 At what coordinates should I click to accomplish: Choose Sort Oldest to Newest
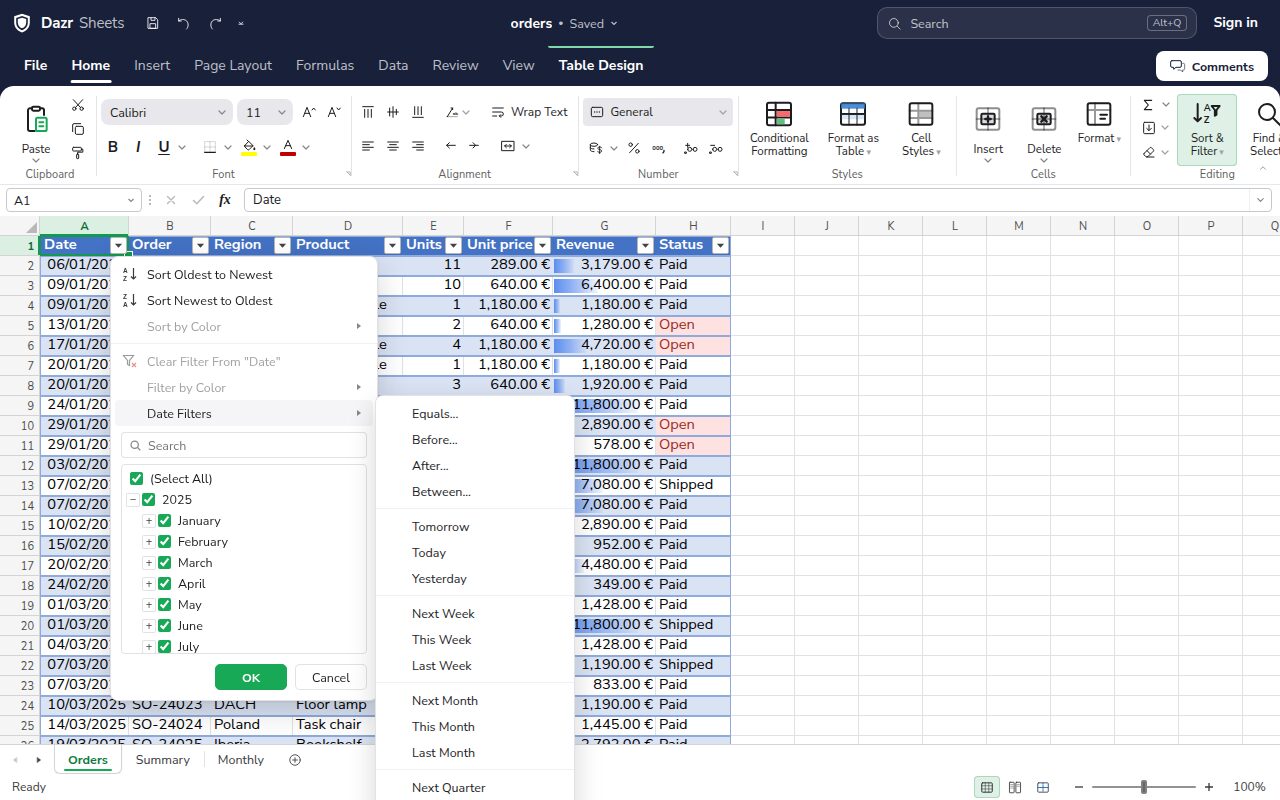point(246,275)
